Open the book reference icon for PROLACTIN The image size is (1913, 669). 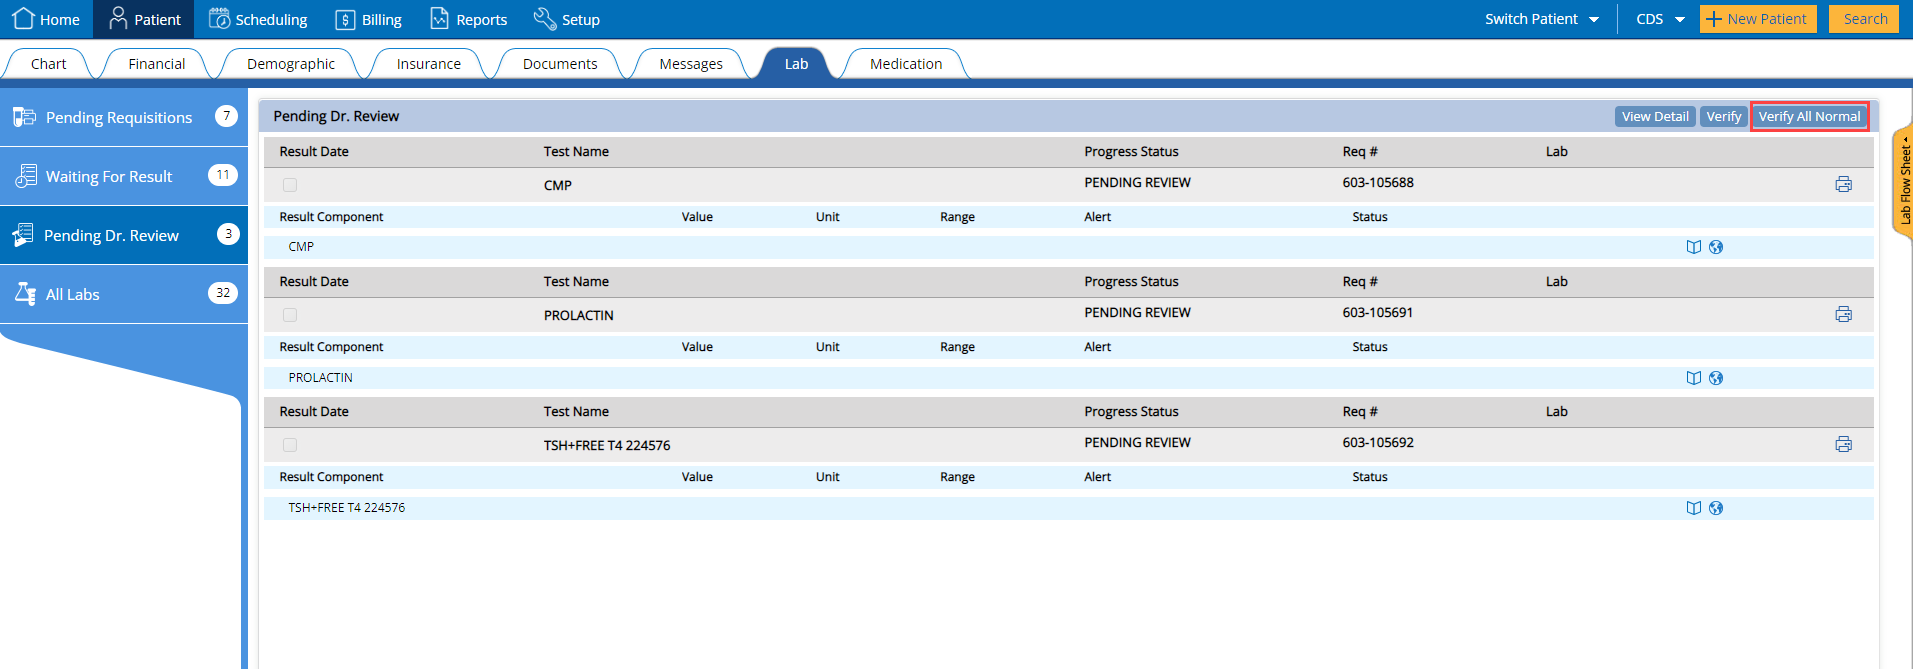click(x=1693, y=378)
